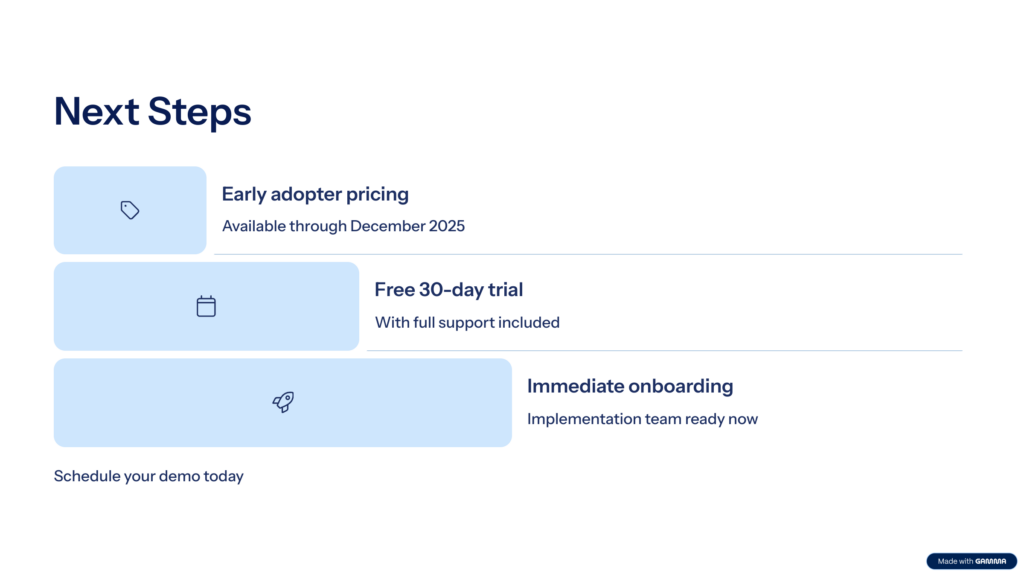Select the "Implementation team ready now" text
This screenshot has width=1024, height=576.
(642, 419)
